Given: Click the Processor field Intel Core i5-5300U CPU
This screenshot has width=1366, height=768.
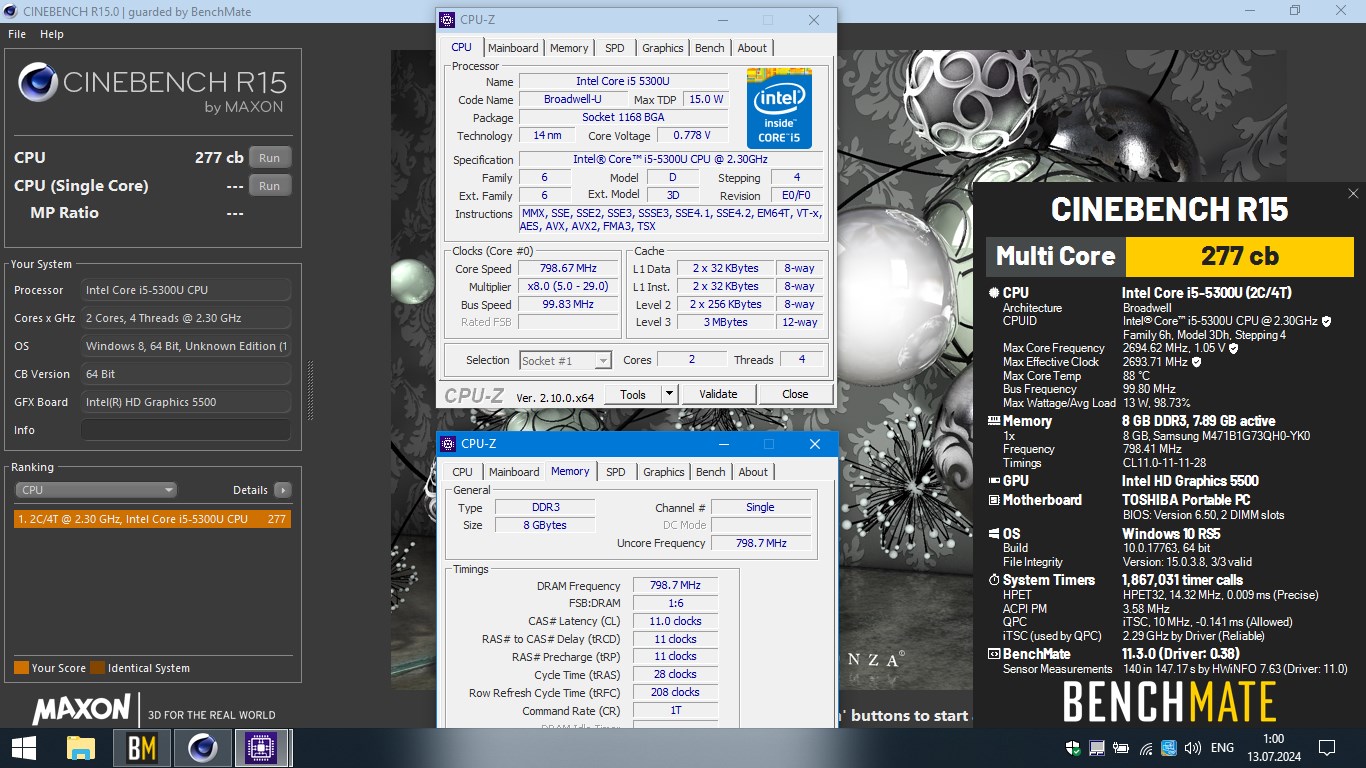Looking at the screenshot, I should tap(186, 290).
